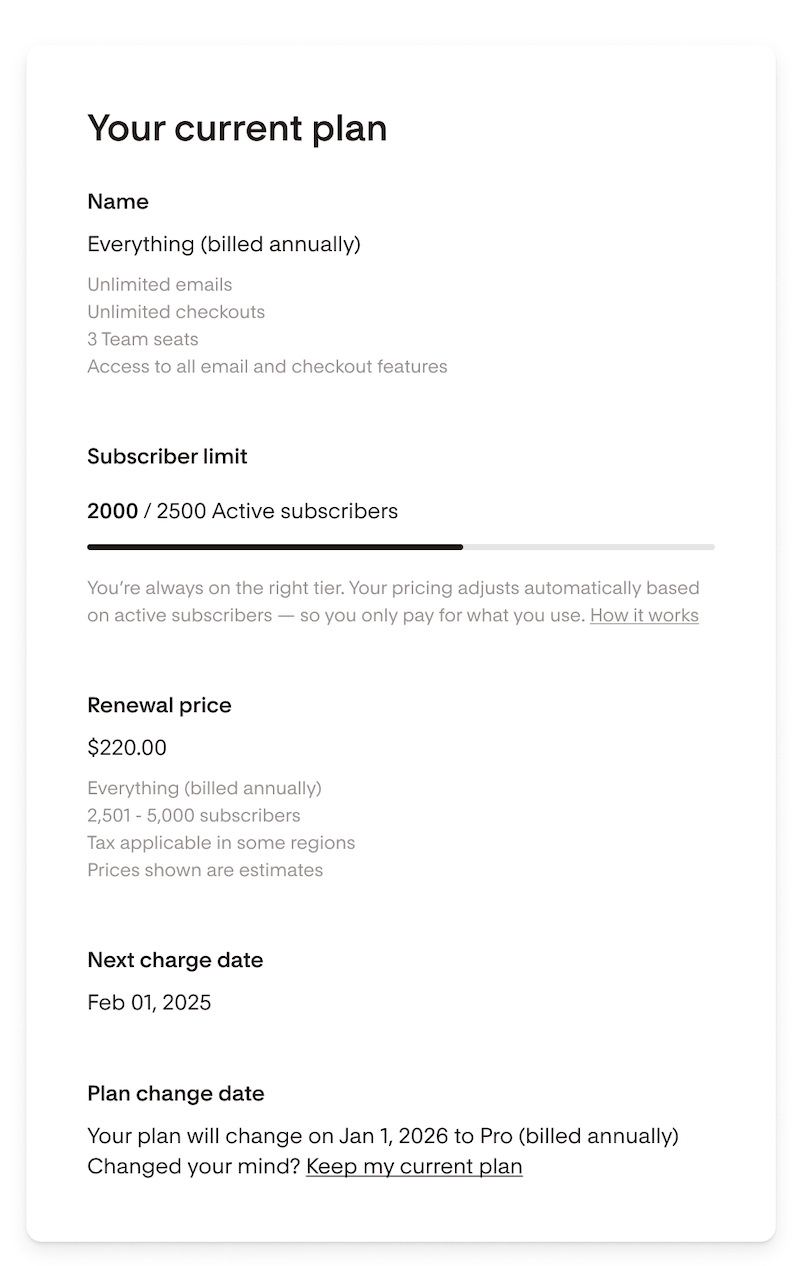Select the "Feb 01, 2025" charge date
This screenshot has width=804, height=1266.
tap(149, 1002)
